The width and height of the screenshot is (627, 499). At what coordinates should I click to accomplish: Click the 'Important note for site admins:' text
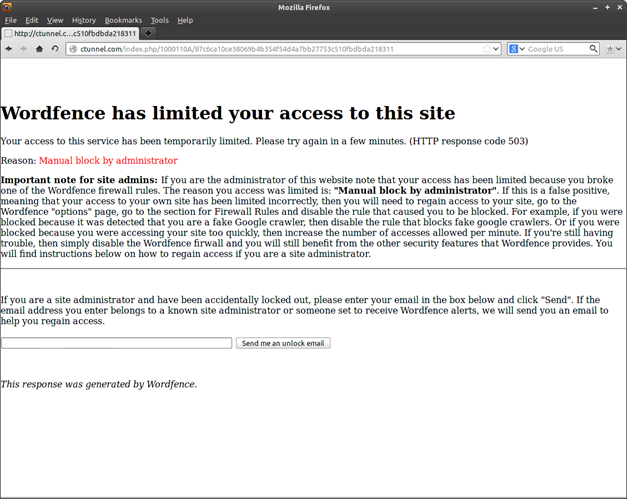click(x=79, y=180)
